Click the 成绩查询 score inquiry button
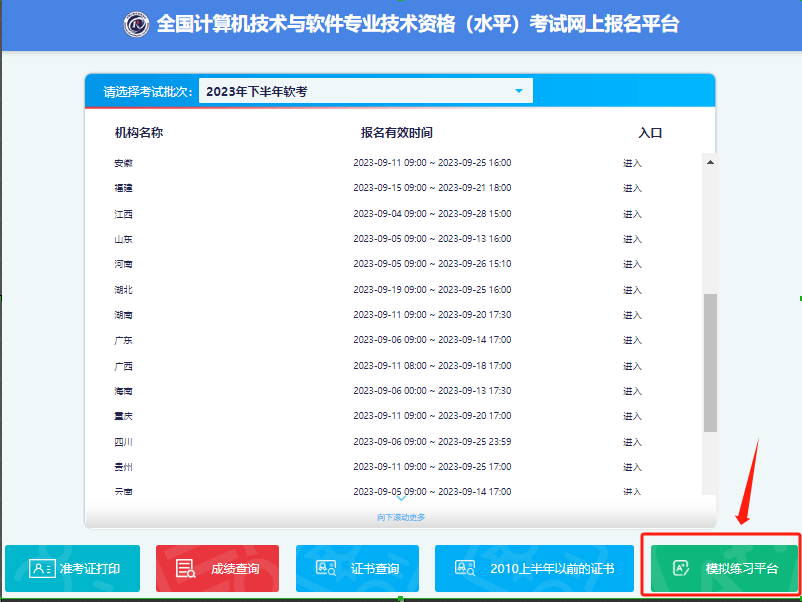Image resolution: width=802 pixels, height=602 pixels. [217, 567]
